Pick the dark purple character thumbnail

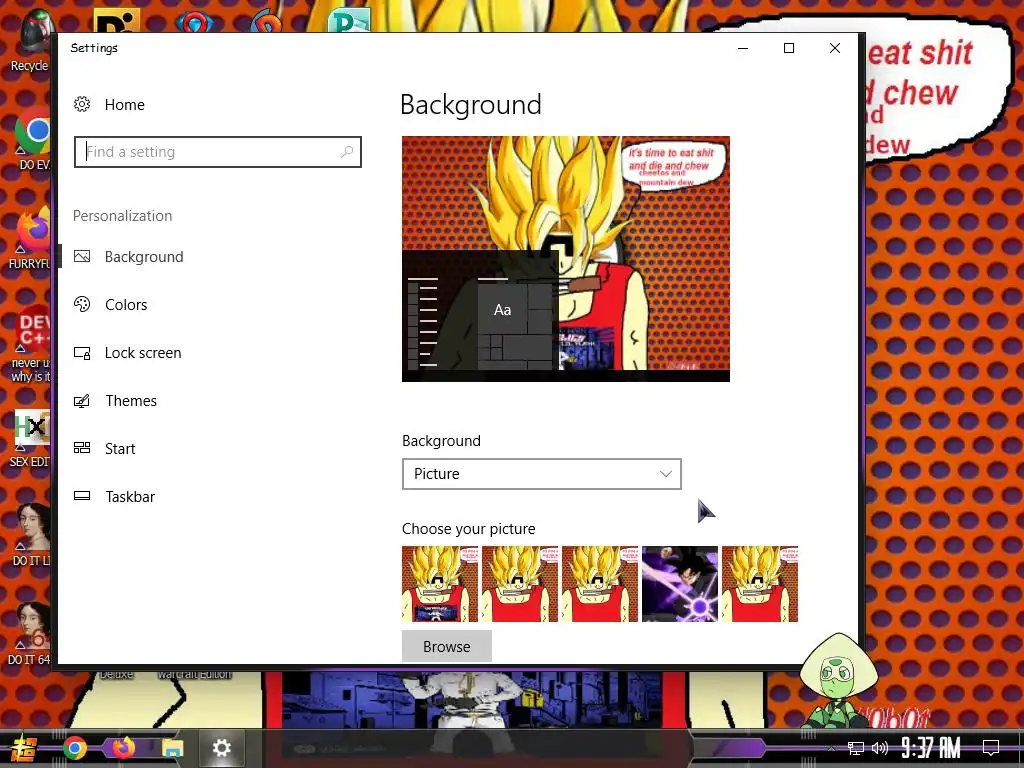coord(680,584)
